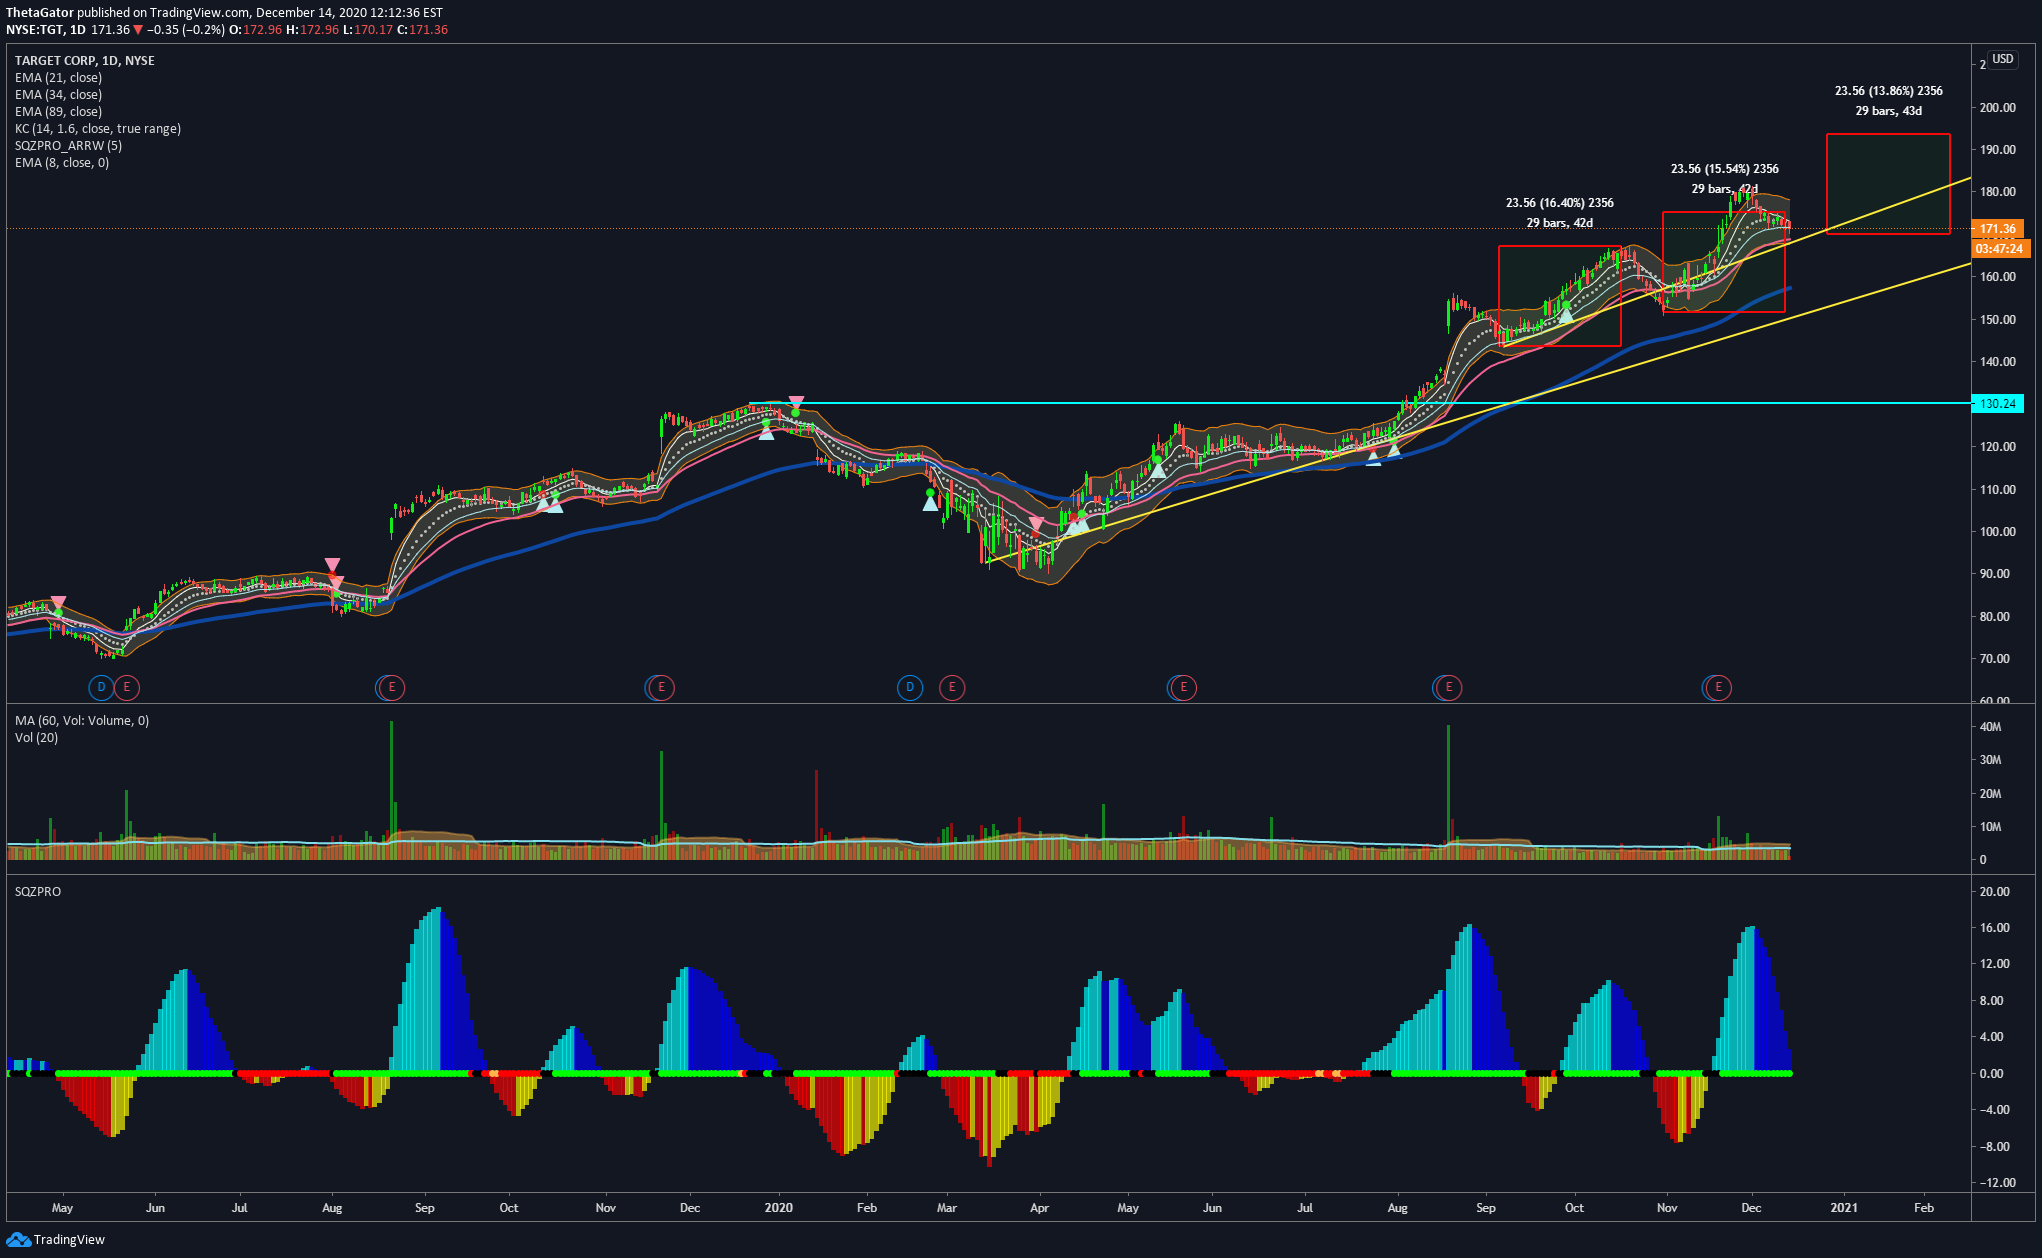Click the 23.56 (15.54%) 2356 measurement label
Viewport: 2042px width, 1258px height.
pos(1725,169)
